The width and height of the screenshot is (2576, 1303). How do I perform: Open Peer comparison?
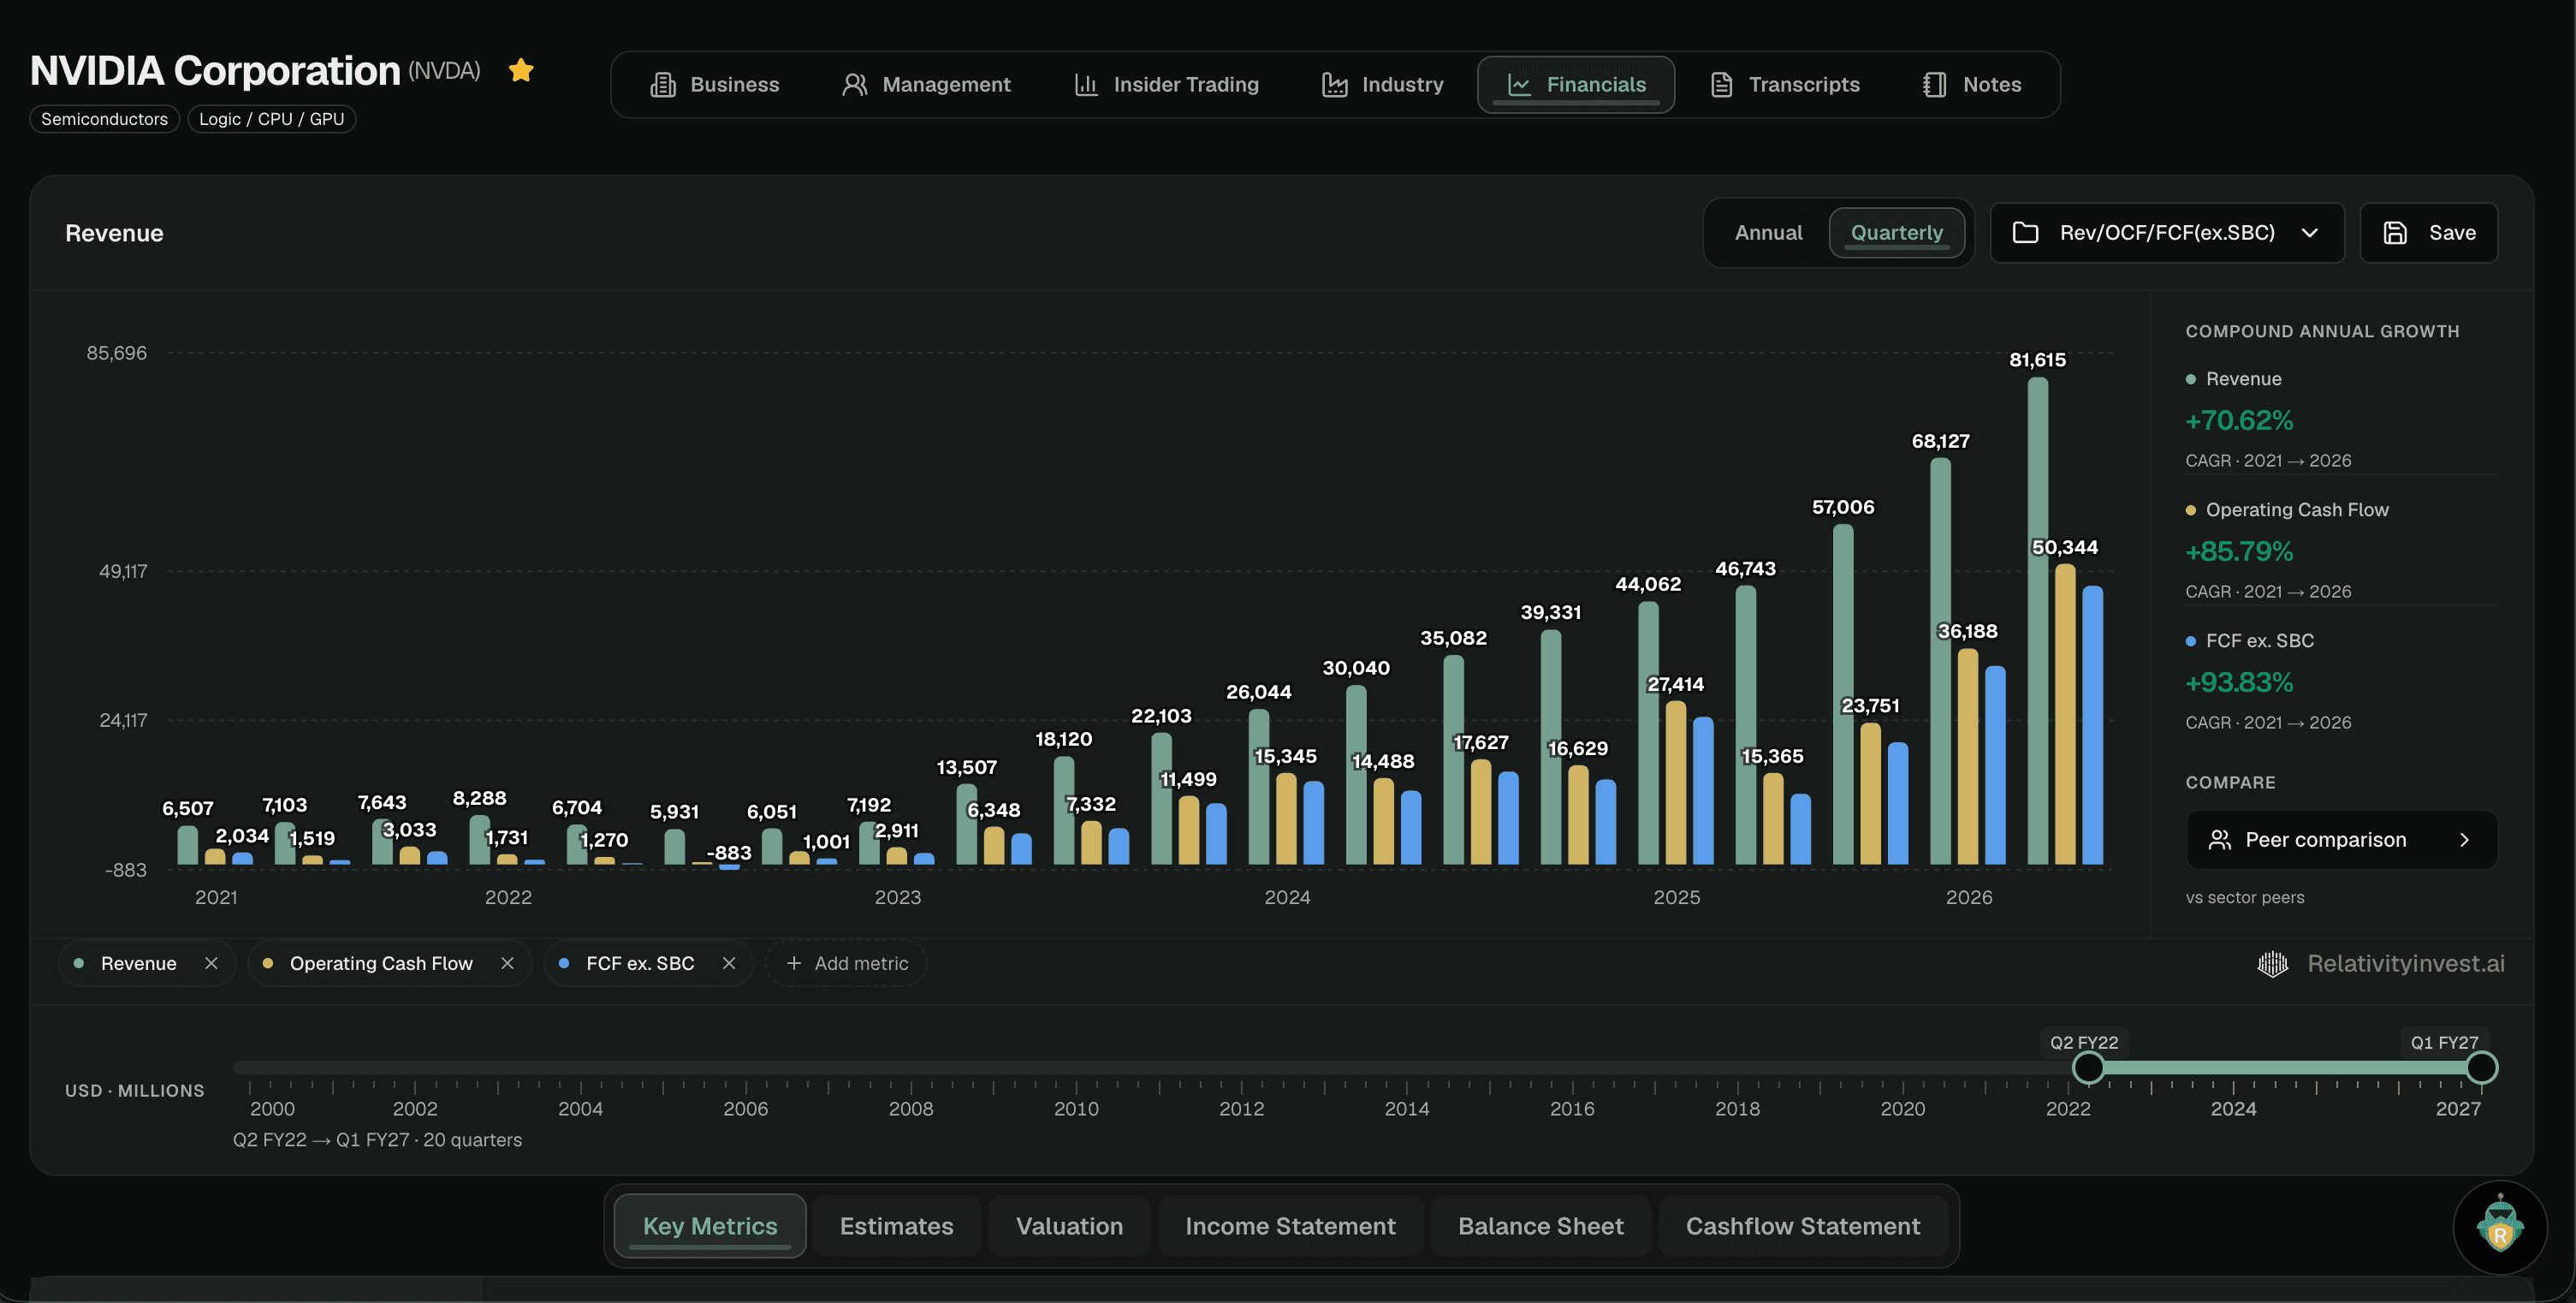2341,840
